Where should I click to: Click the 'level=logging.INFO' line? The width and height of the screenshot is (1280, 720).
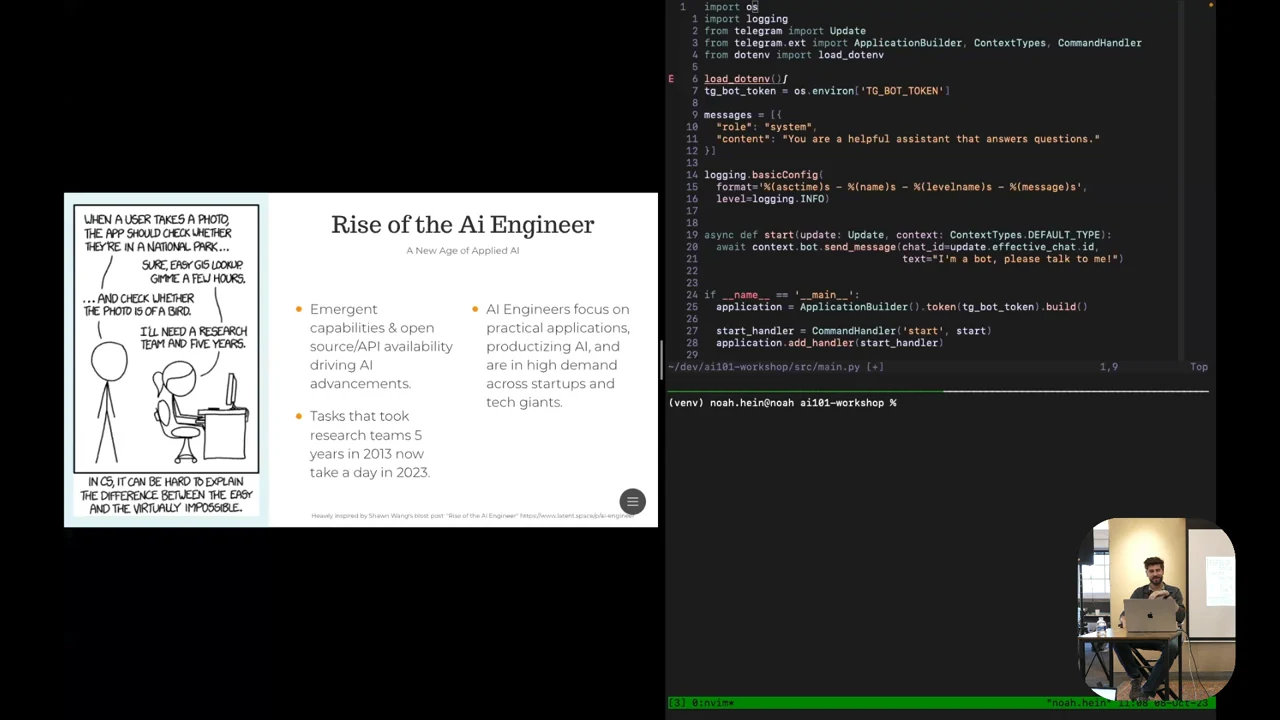[x=773, y=199]
